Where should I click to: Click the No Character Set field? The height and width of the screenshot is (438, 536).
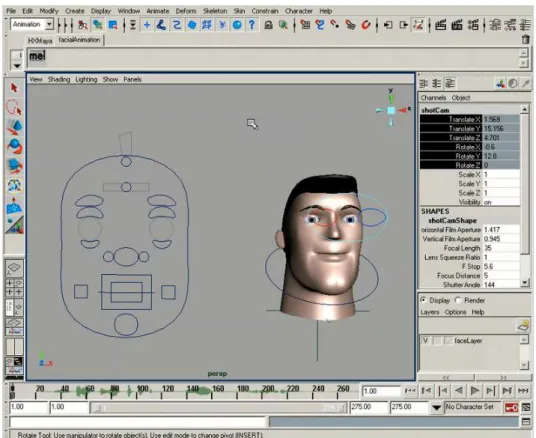tap(473, 407)
